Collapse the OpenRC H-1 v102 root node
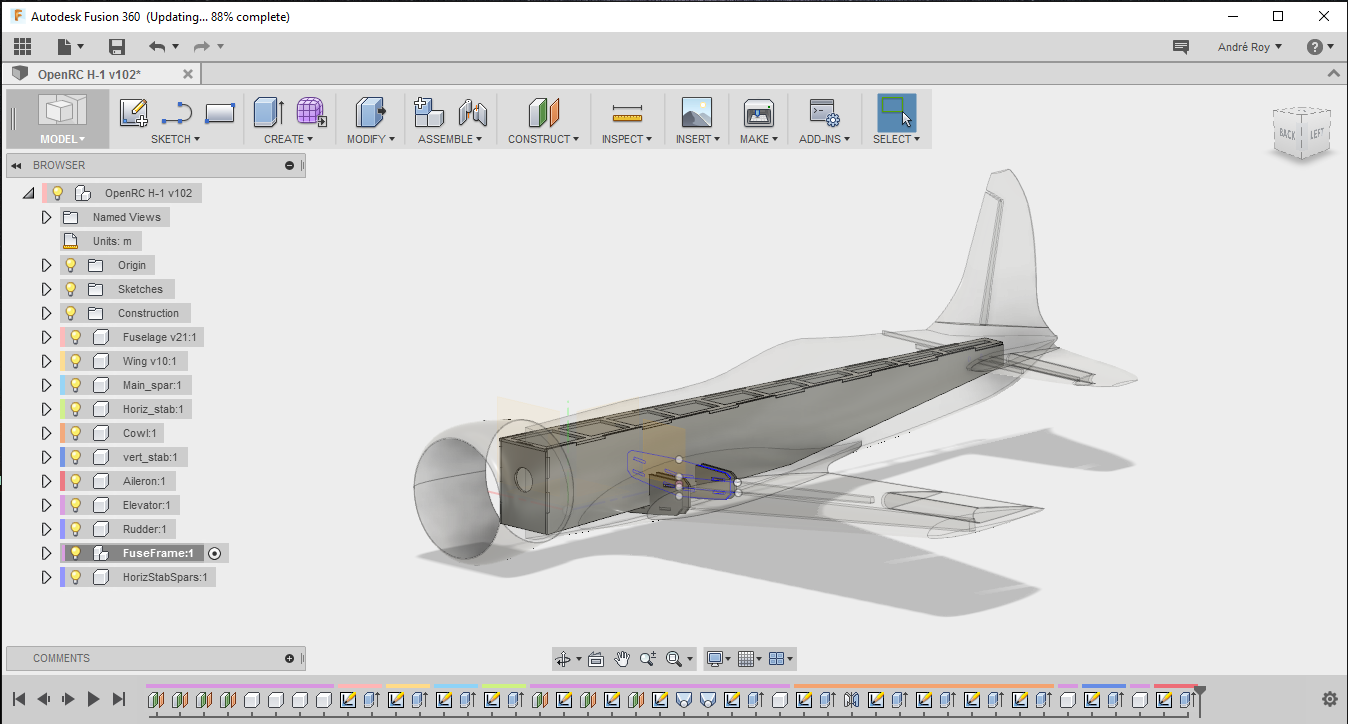 [x=27, y=194]
